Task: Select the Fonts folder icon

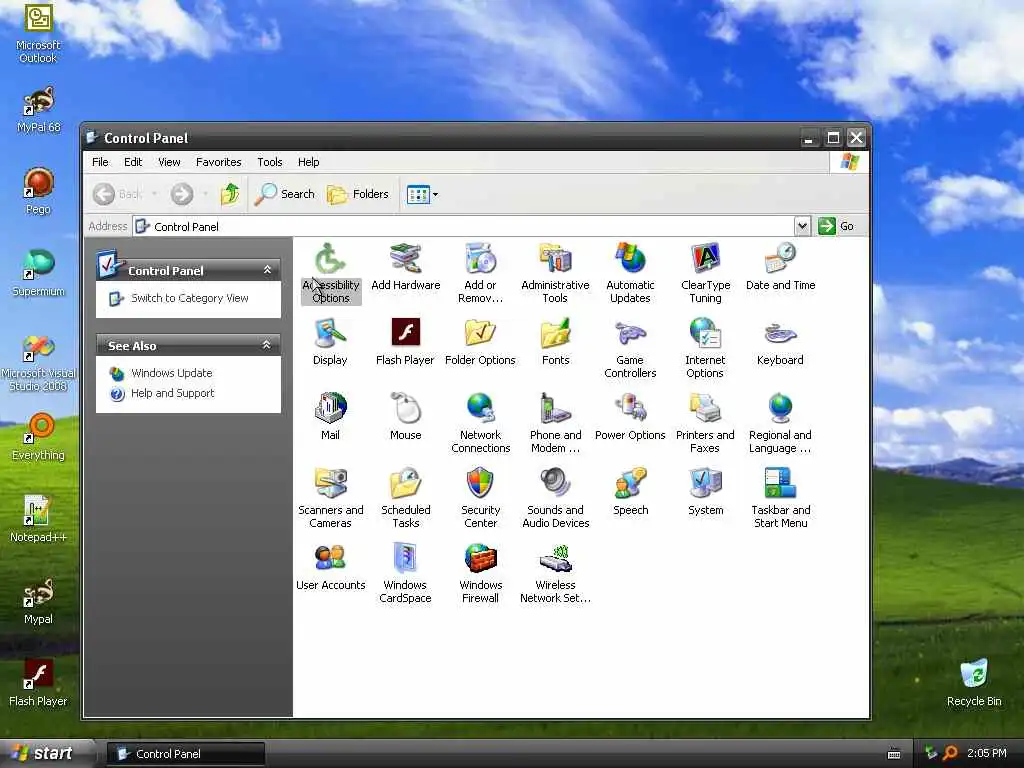Action: click(x=556, y=342)
